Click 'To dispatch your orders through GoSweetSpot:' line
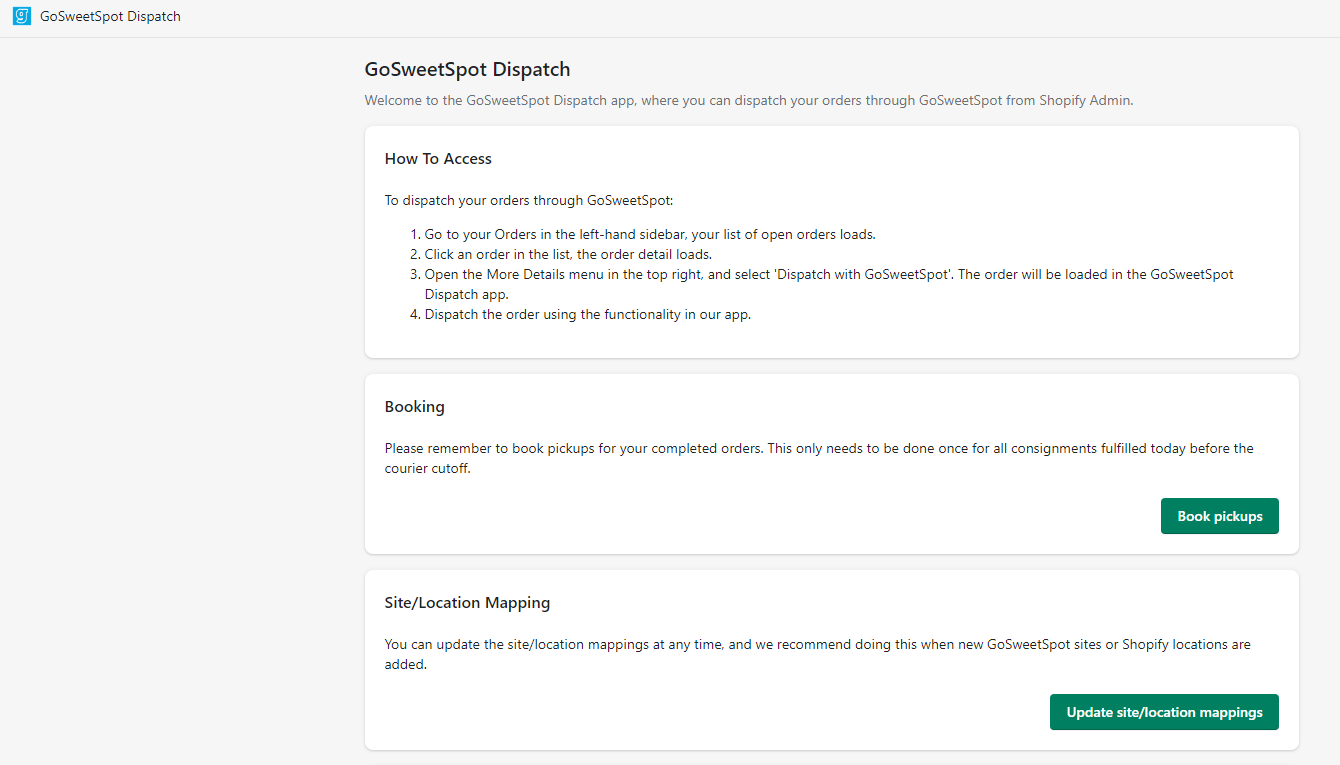 [x=529, y=200]
